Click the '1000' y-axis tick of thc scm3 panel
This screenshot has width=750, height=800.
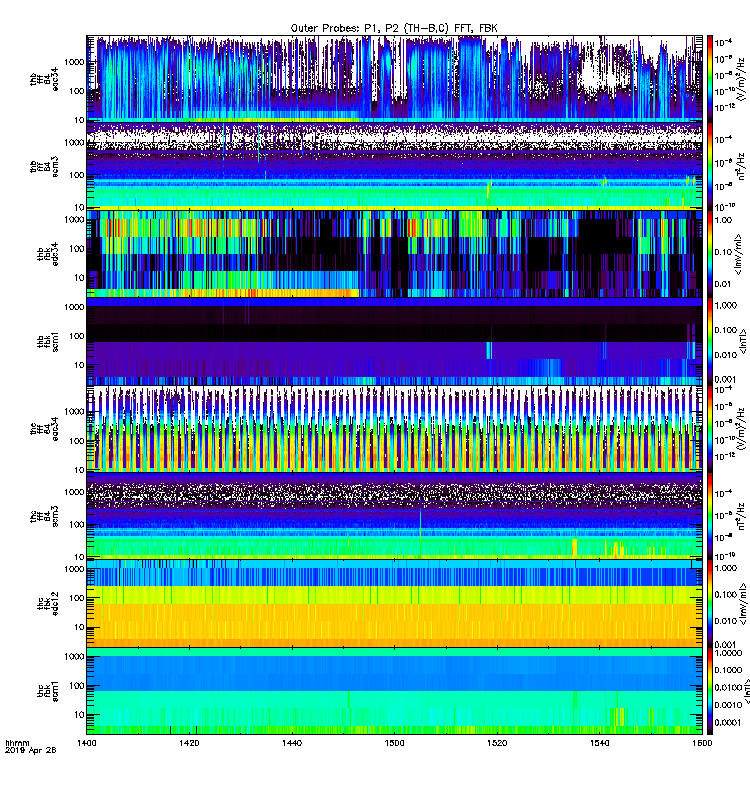(74, 492)
